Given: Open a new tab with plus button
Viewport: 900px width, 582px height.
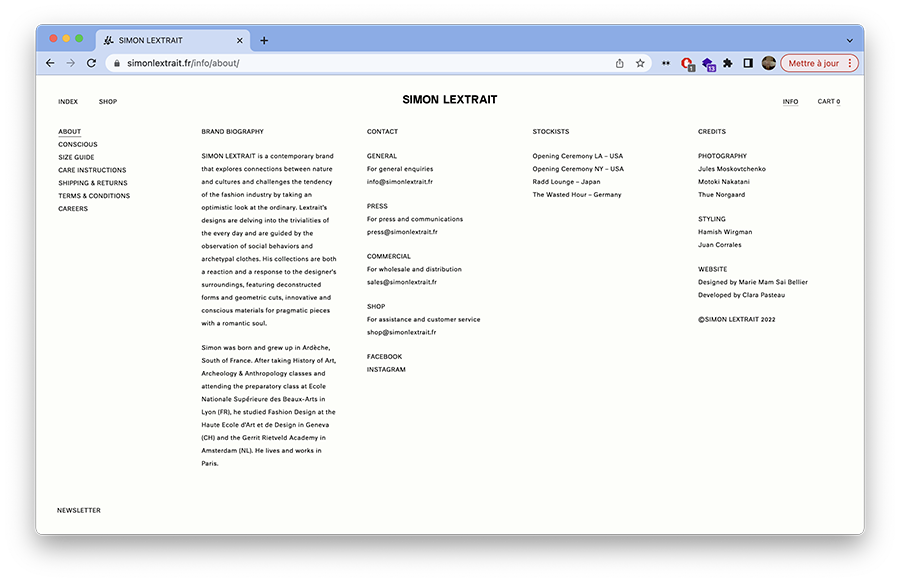Looking at the screenshot, I should pos(264,40).
